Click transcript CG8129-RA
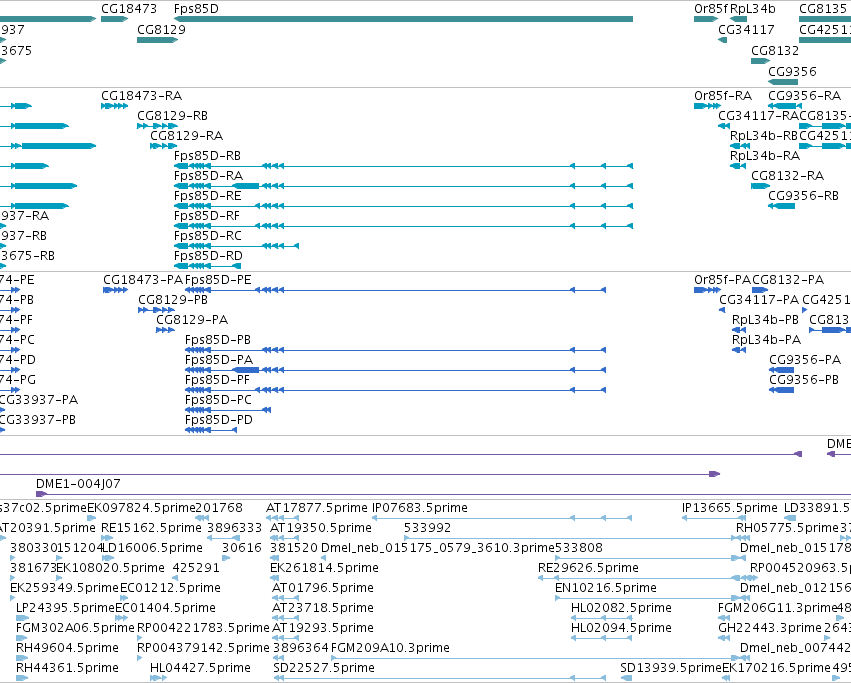The height and width of the screenshot is (683, 851). 187,136
